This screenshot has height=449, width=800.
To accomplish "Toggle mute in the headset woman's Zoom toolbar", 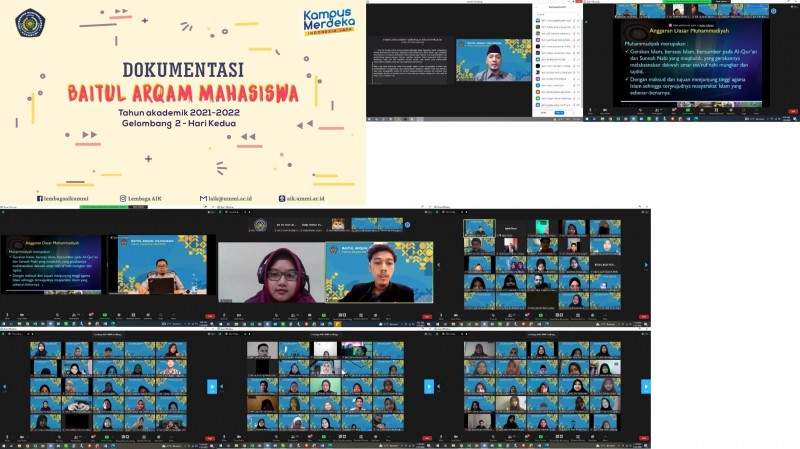I will click(x=224, y=316).
